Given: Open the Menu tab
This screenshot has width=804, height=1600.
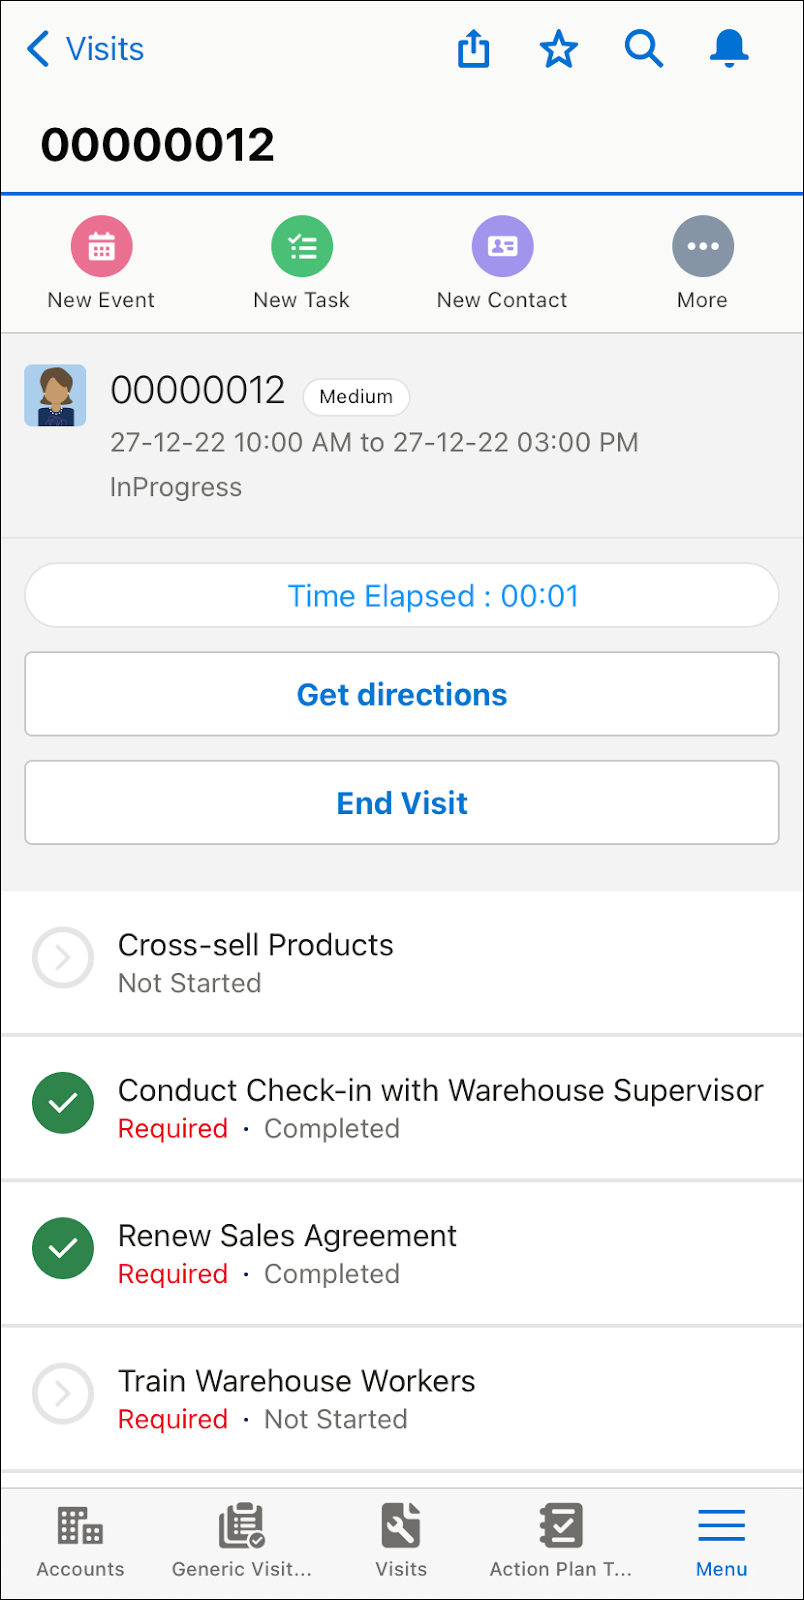Looking at the screenshot, I should click(722, 1542).
